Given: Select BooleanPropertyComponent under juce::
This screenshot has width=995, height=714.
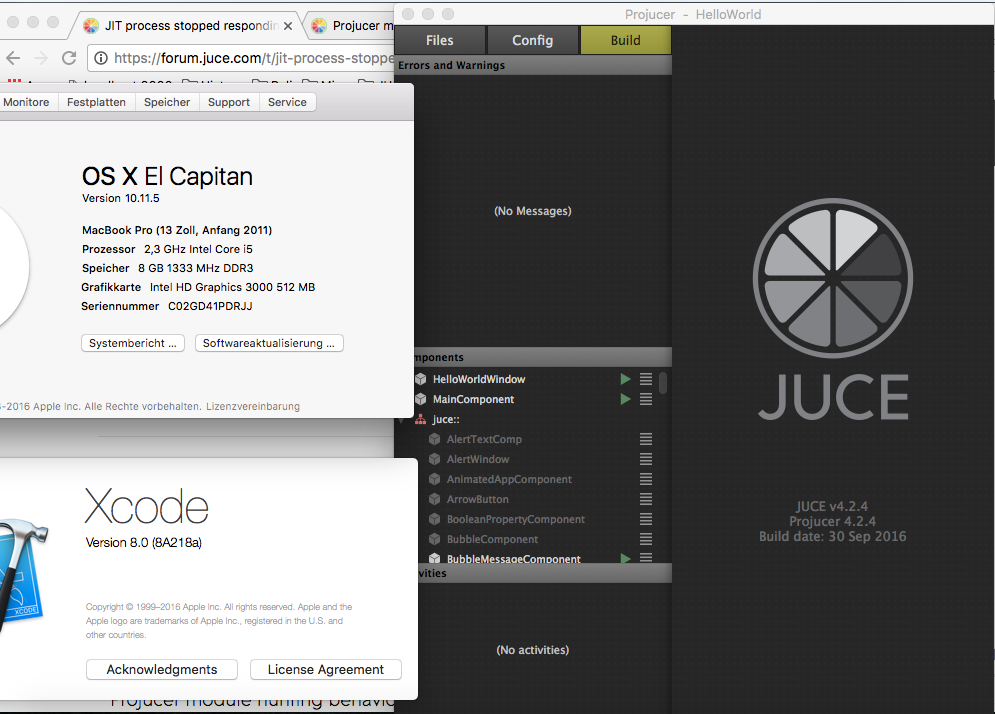Looking at the screenshot, I should (x=516, y=519).
